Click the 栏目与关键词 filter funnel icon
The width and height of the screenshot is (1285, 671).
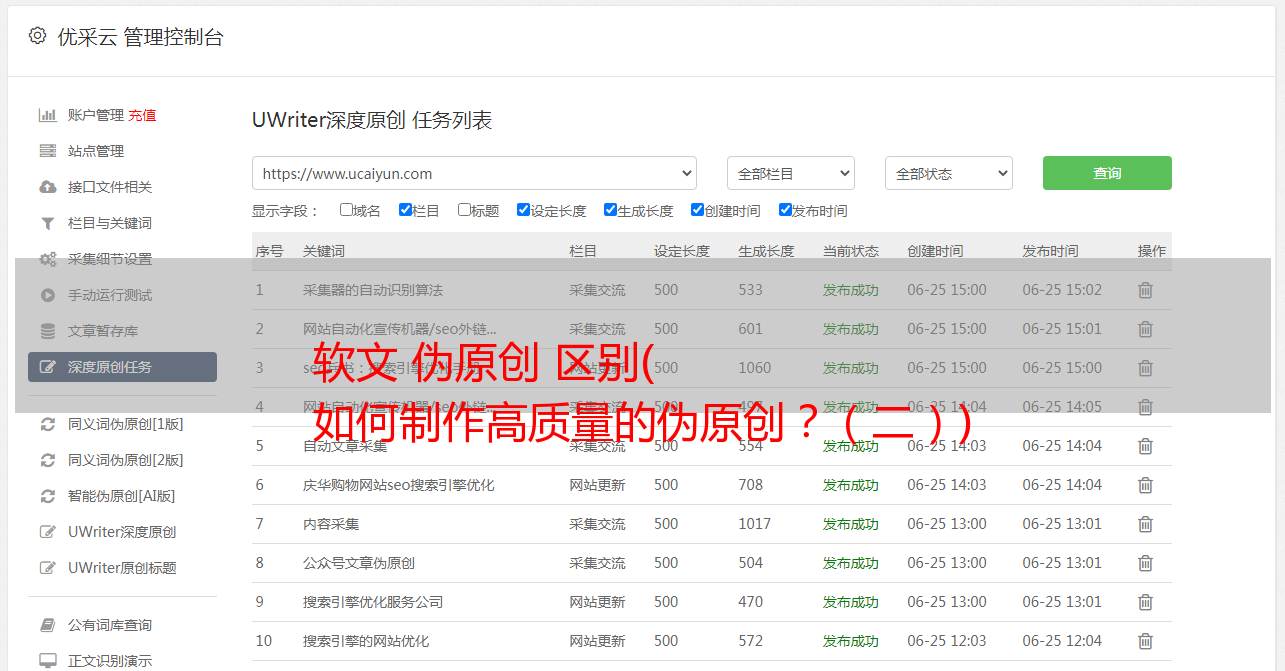(48, 223)
